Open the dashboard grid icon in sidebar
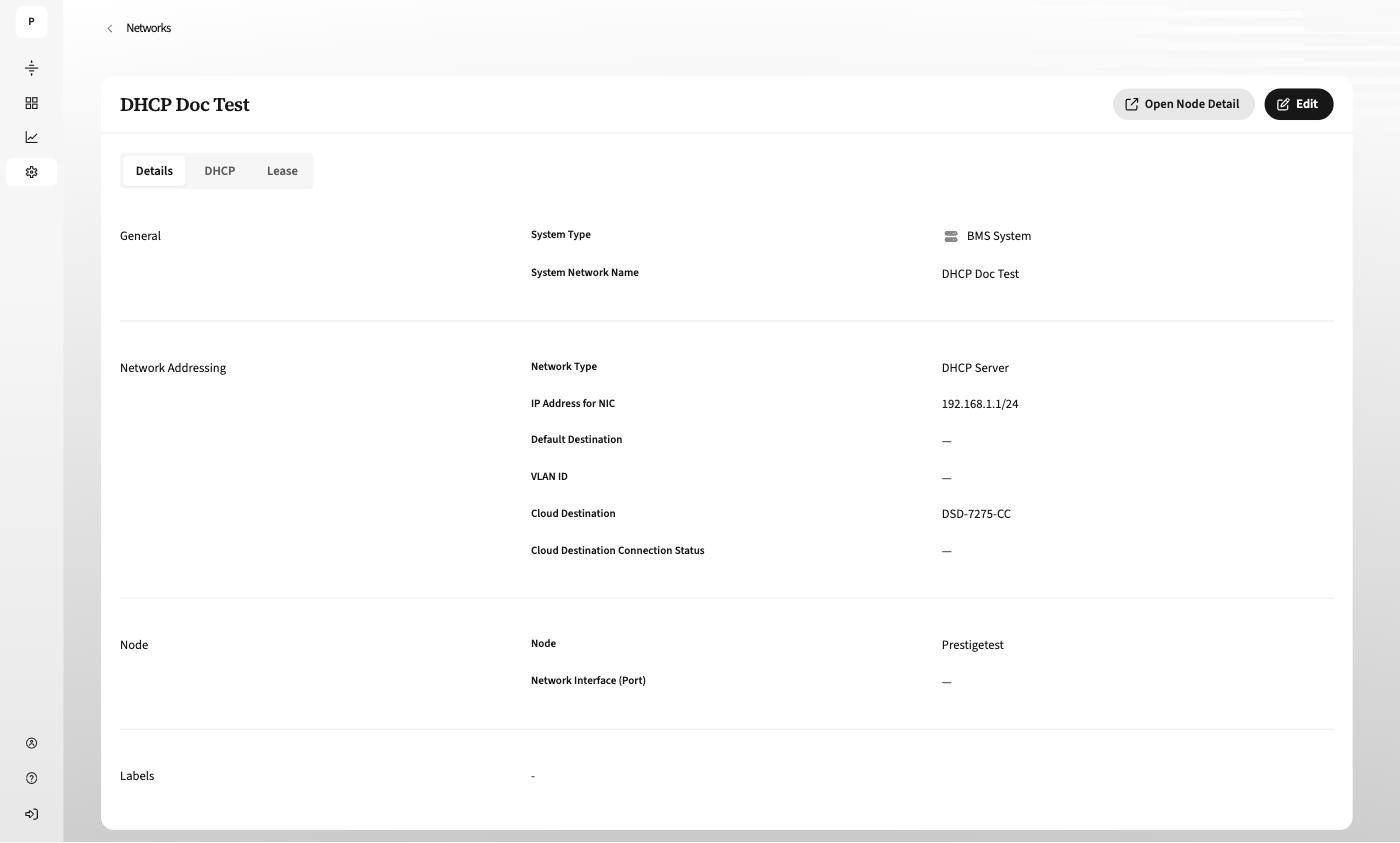 (31, 103)
